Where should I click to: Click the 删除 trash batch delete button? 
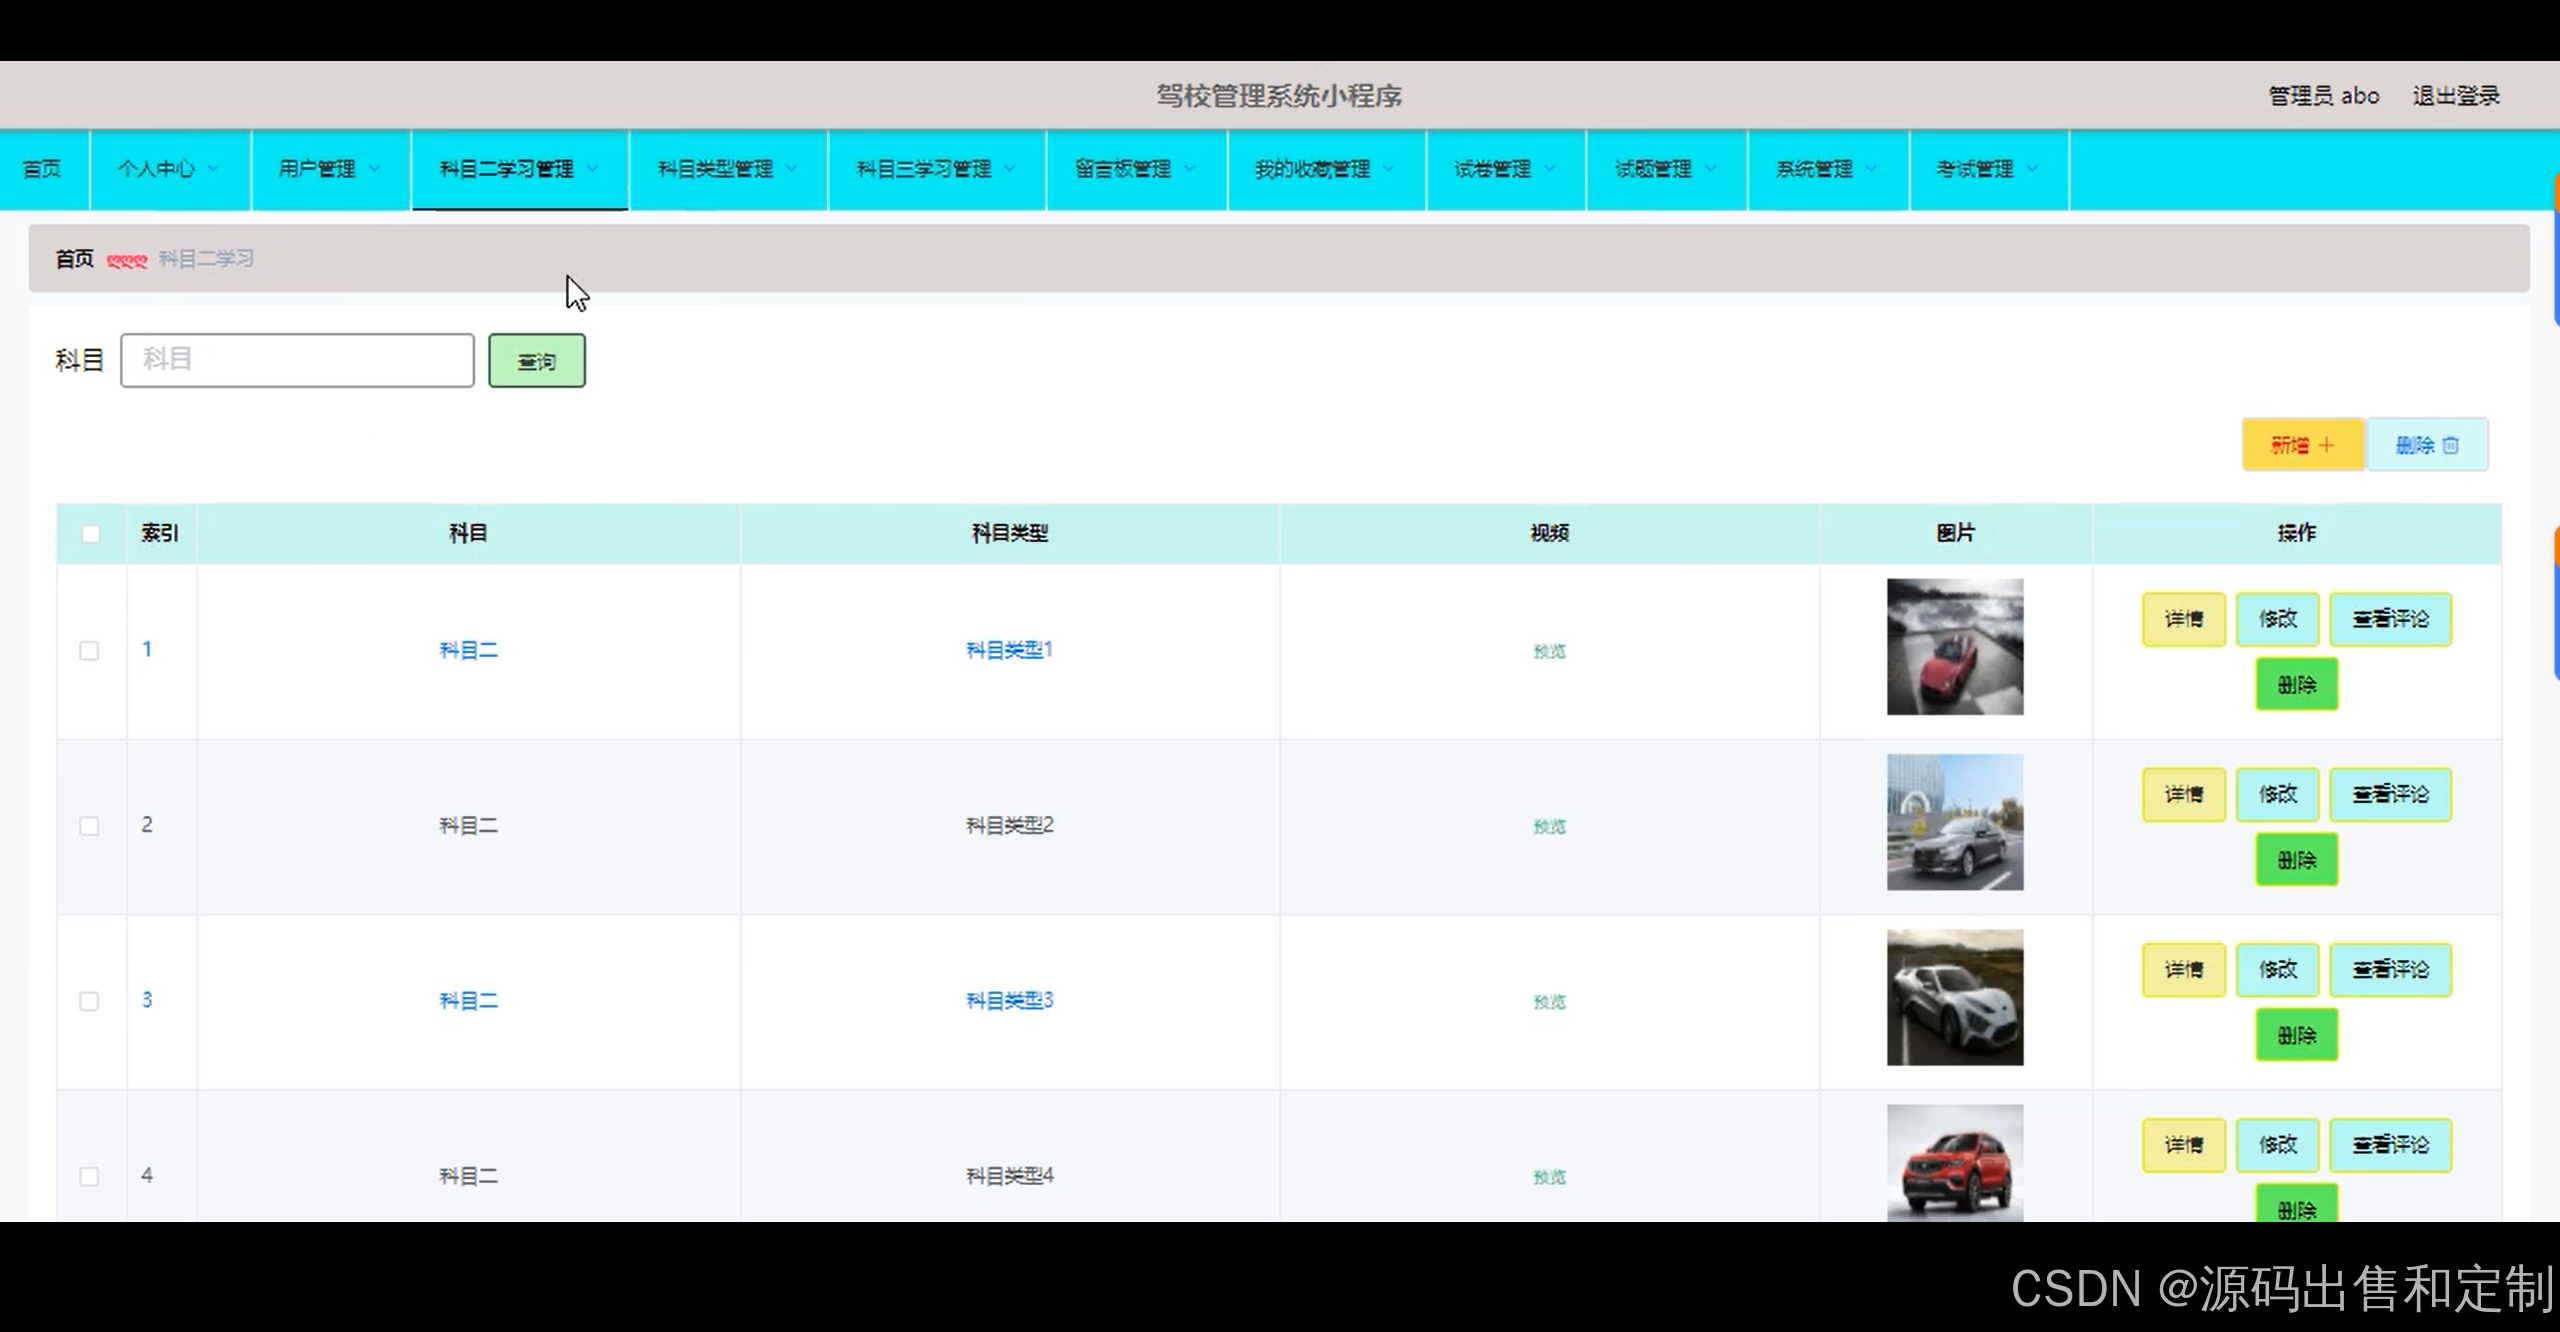coord(2427,445)
